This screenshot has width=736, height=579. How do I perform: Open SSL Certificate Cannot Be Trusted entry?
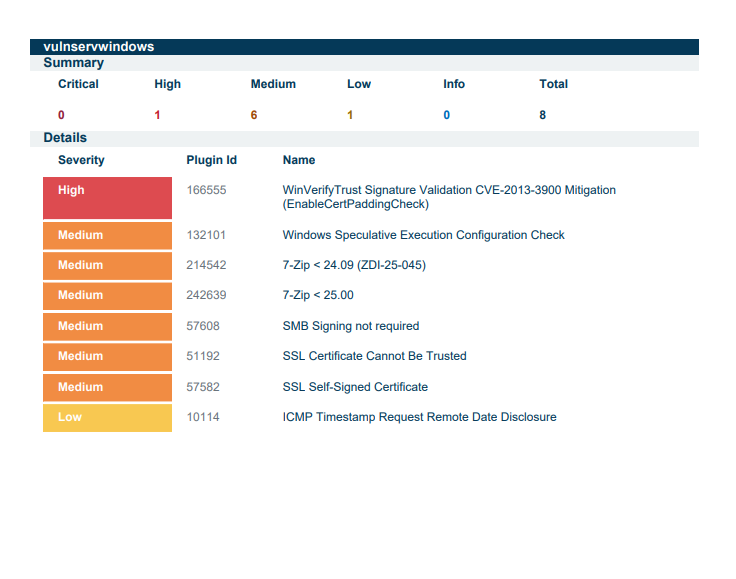[x=375, y=356]
